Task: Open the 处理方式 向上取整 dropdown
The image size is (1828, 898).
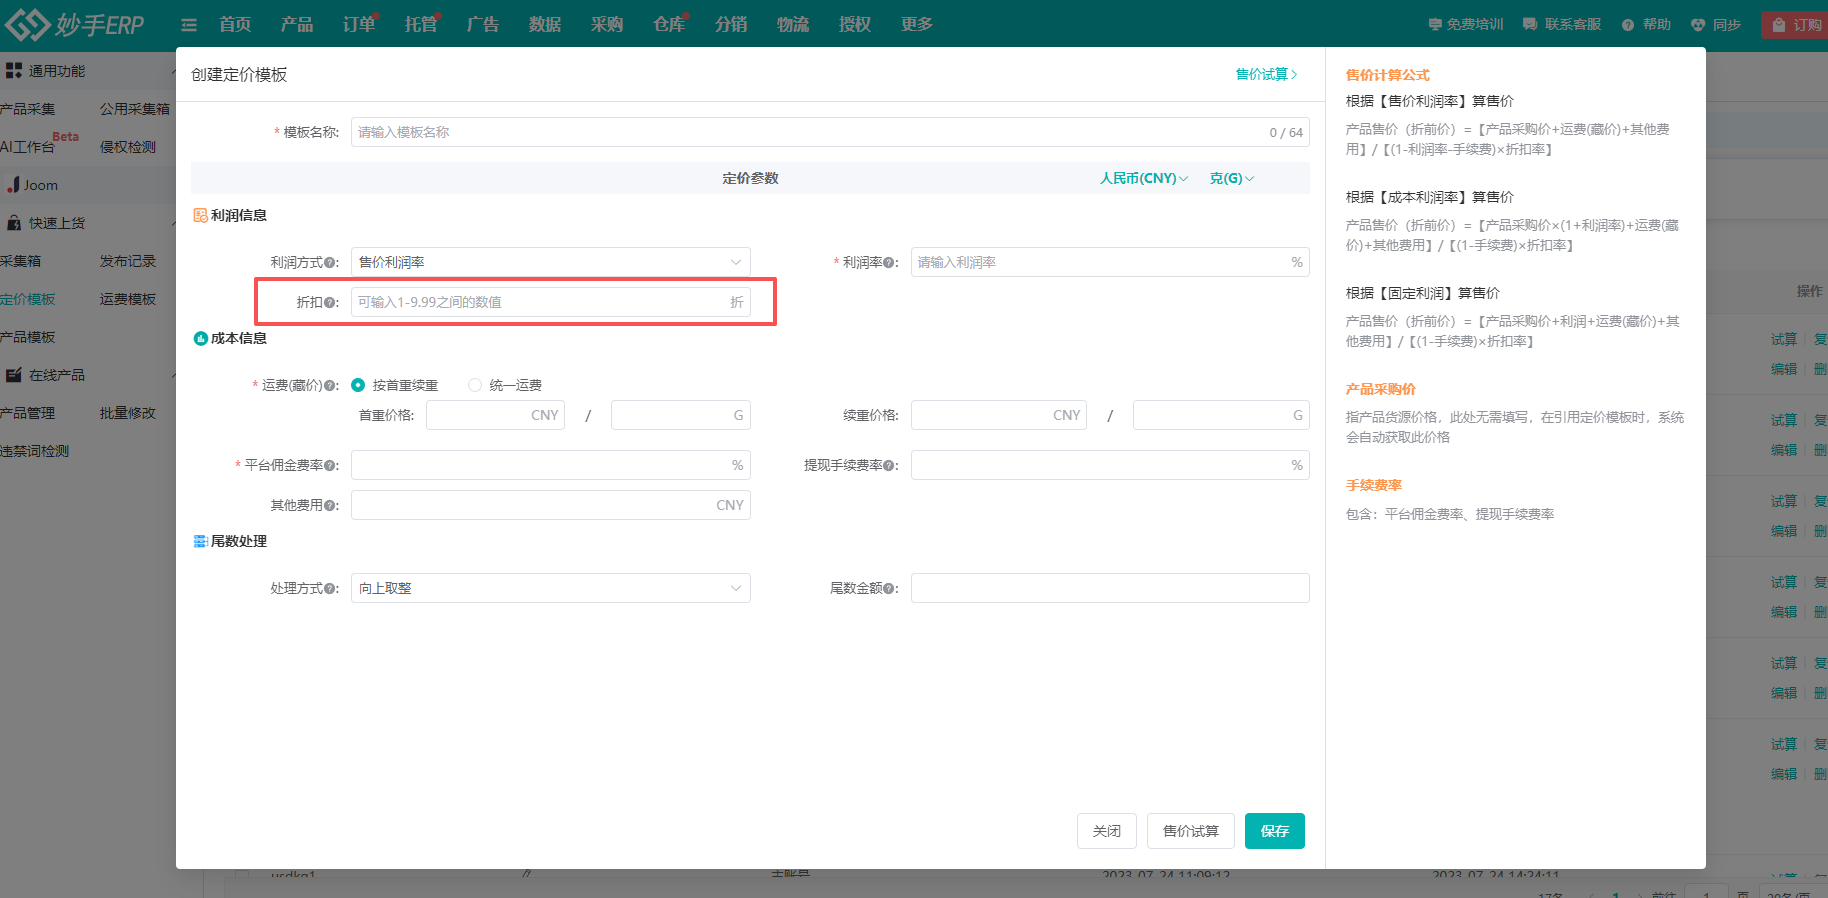Action: pos(550,589)
